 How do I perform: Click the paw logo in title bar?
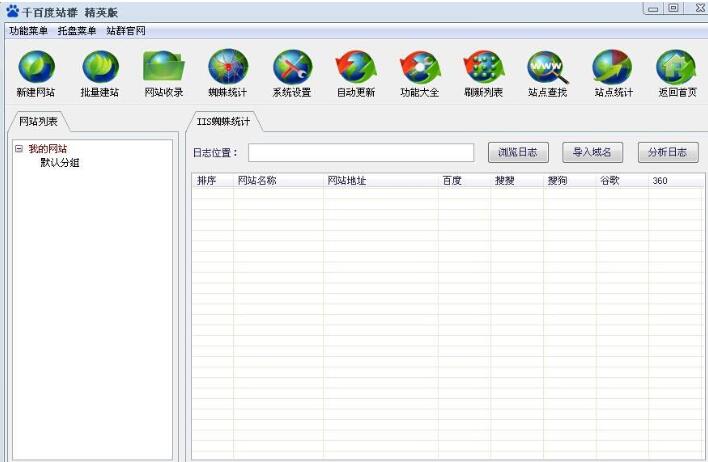(x=13, y=11)
